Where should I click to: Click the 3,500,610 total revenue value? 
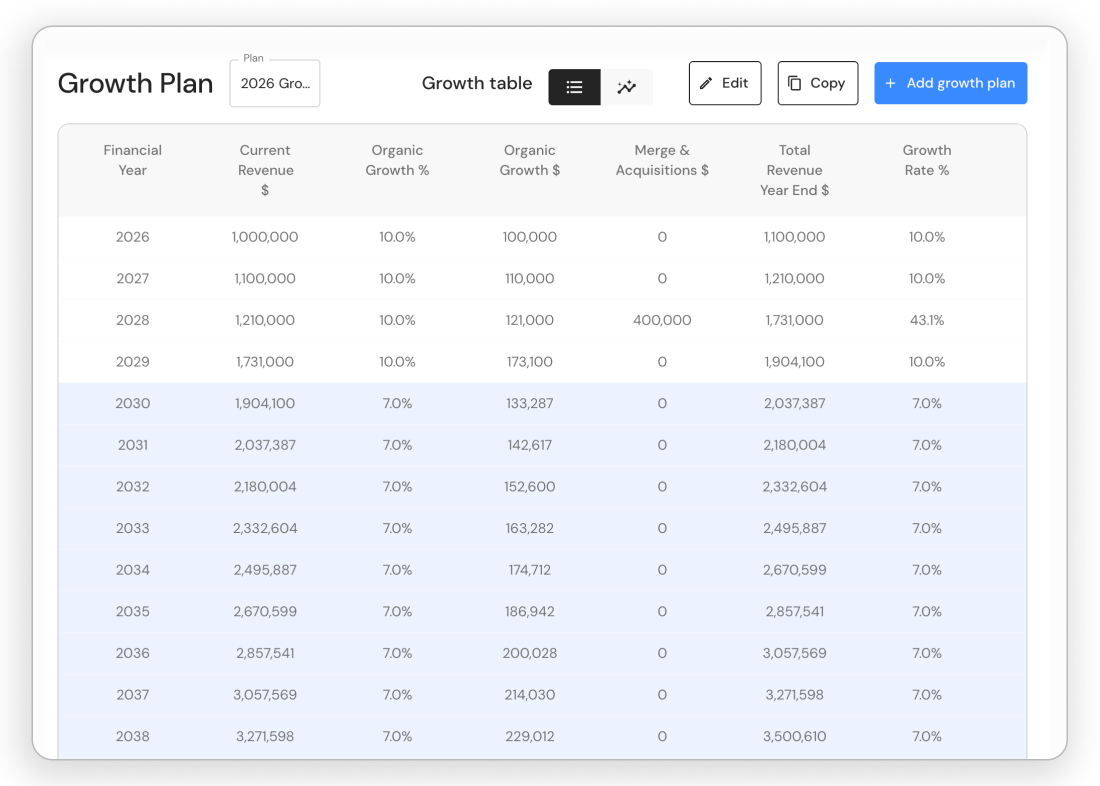794,736
